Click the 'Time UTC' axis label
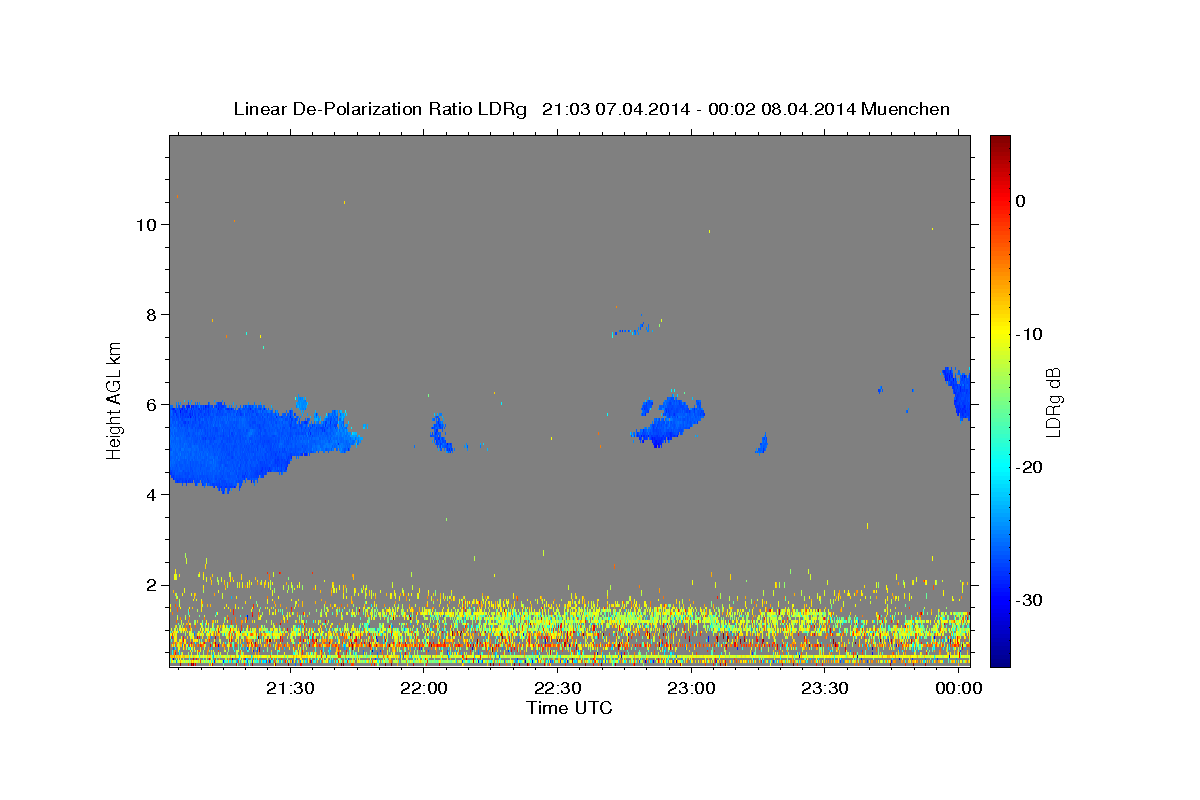The image size is (1200, 800). [x=570, y=708]
